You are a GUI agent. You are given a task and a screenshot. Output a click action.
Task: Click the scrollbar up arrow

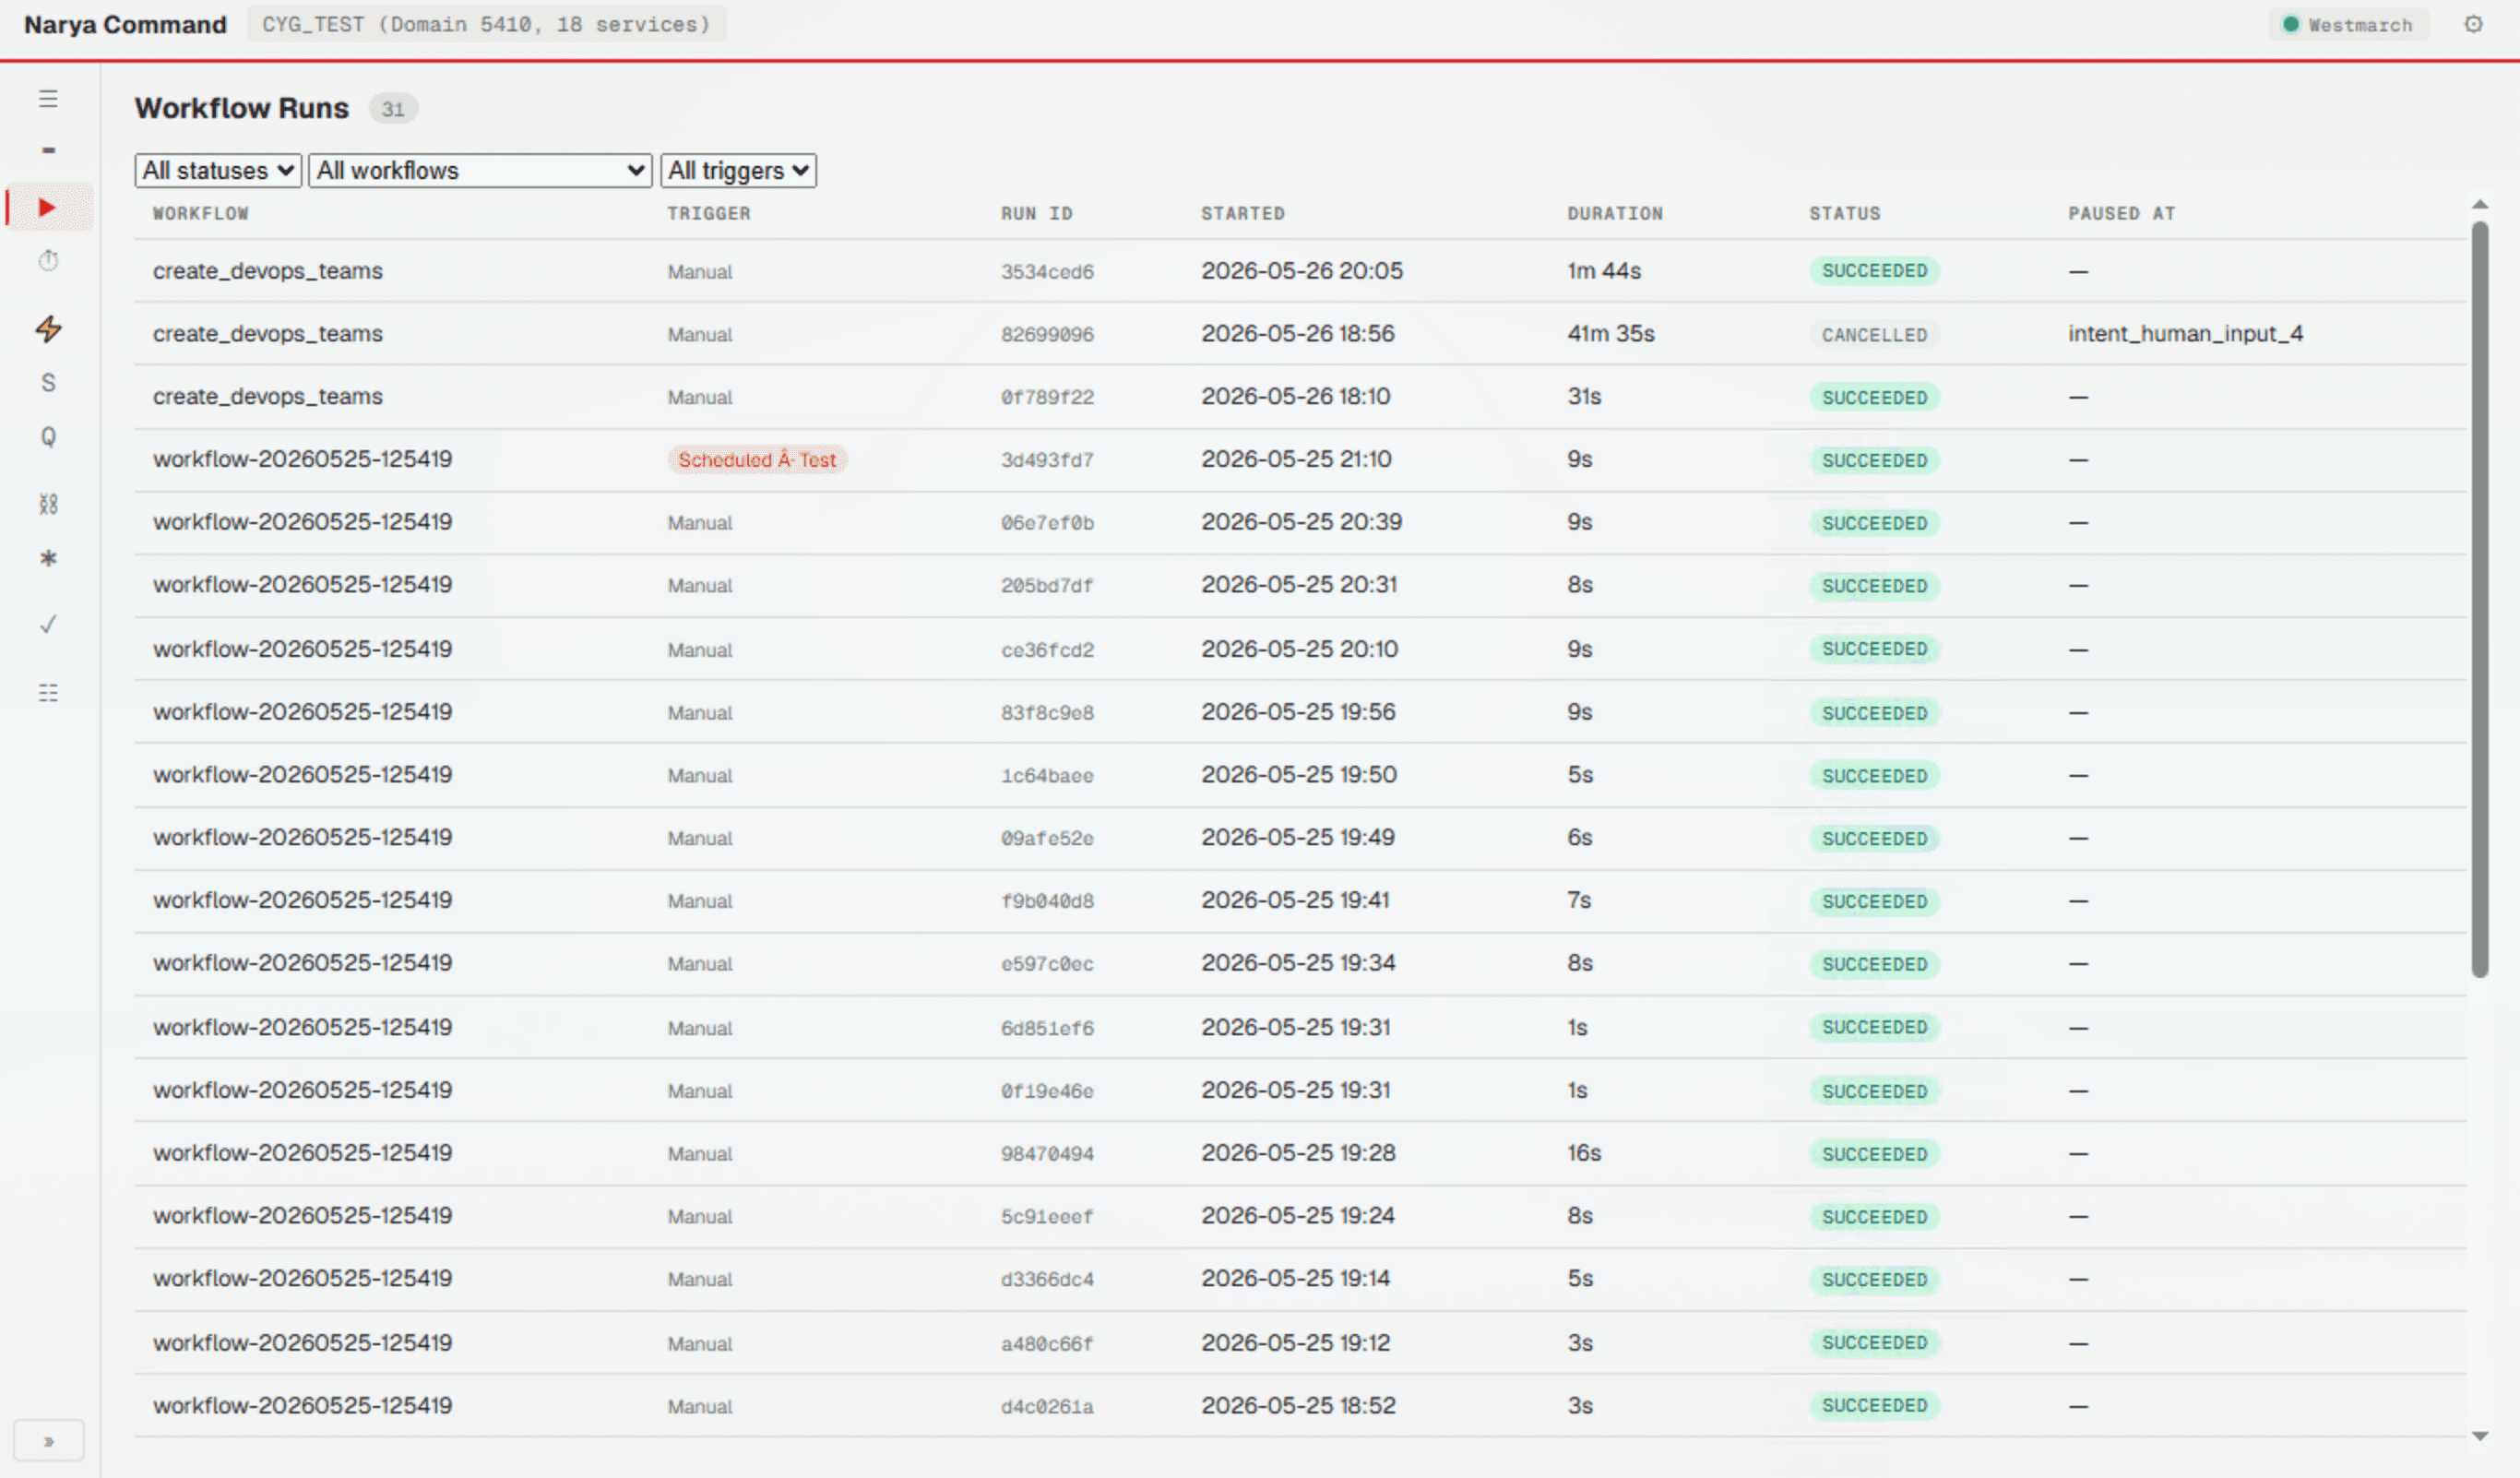coord(2480,205)
